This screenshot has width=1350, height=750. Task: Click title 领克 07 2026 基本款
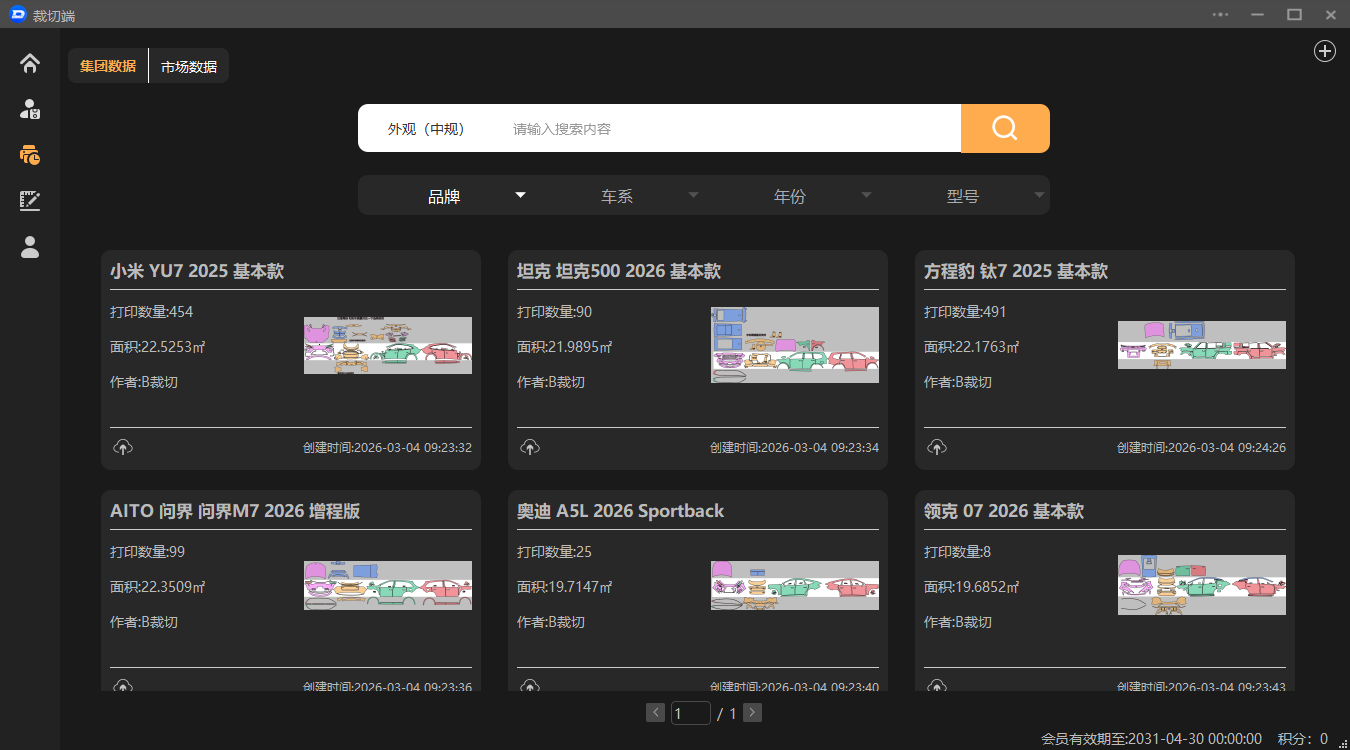(x=1004, y=511)
